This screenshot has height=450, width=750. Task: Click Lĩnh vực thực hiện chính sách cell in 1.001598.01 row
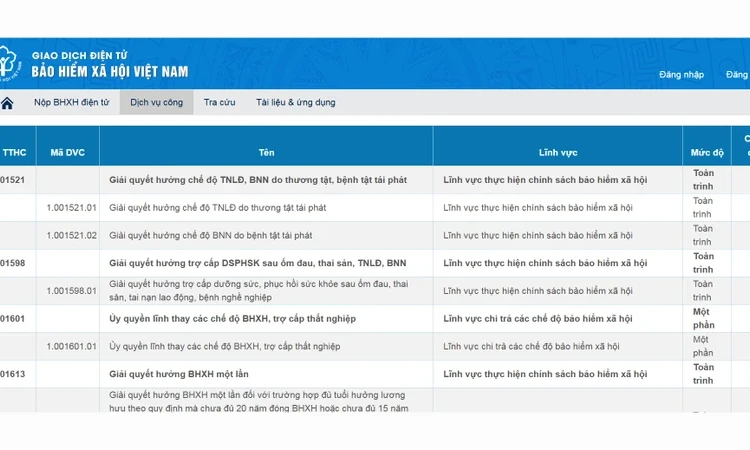[x=538, y=291]
